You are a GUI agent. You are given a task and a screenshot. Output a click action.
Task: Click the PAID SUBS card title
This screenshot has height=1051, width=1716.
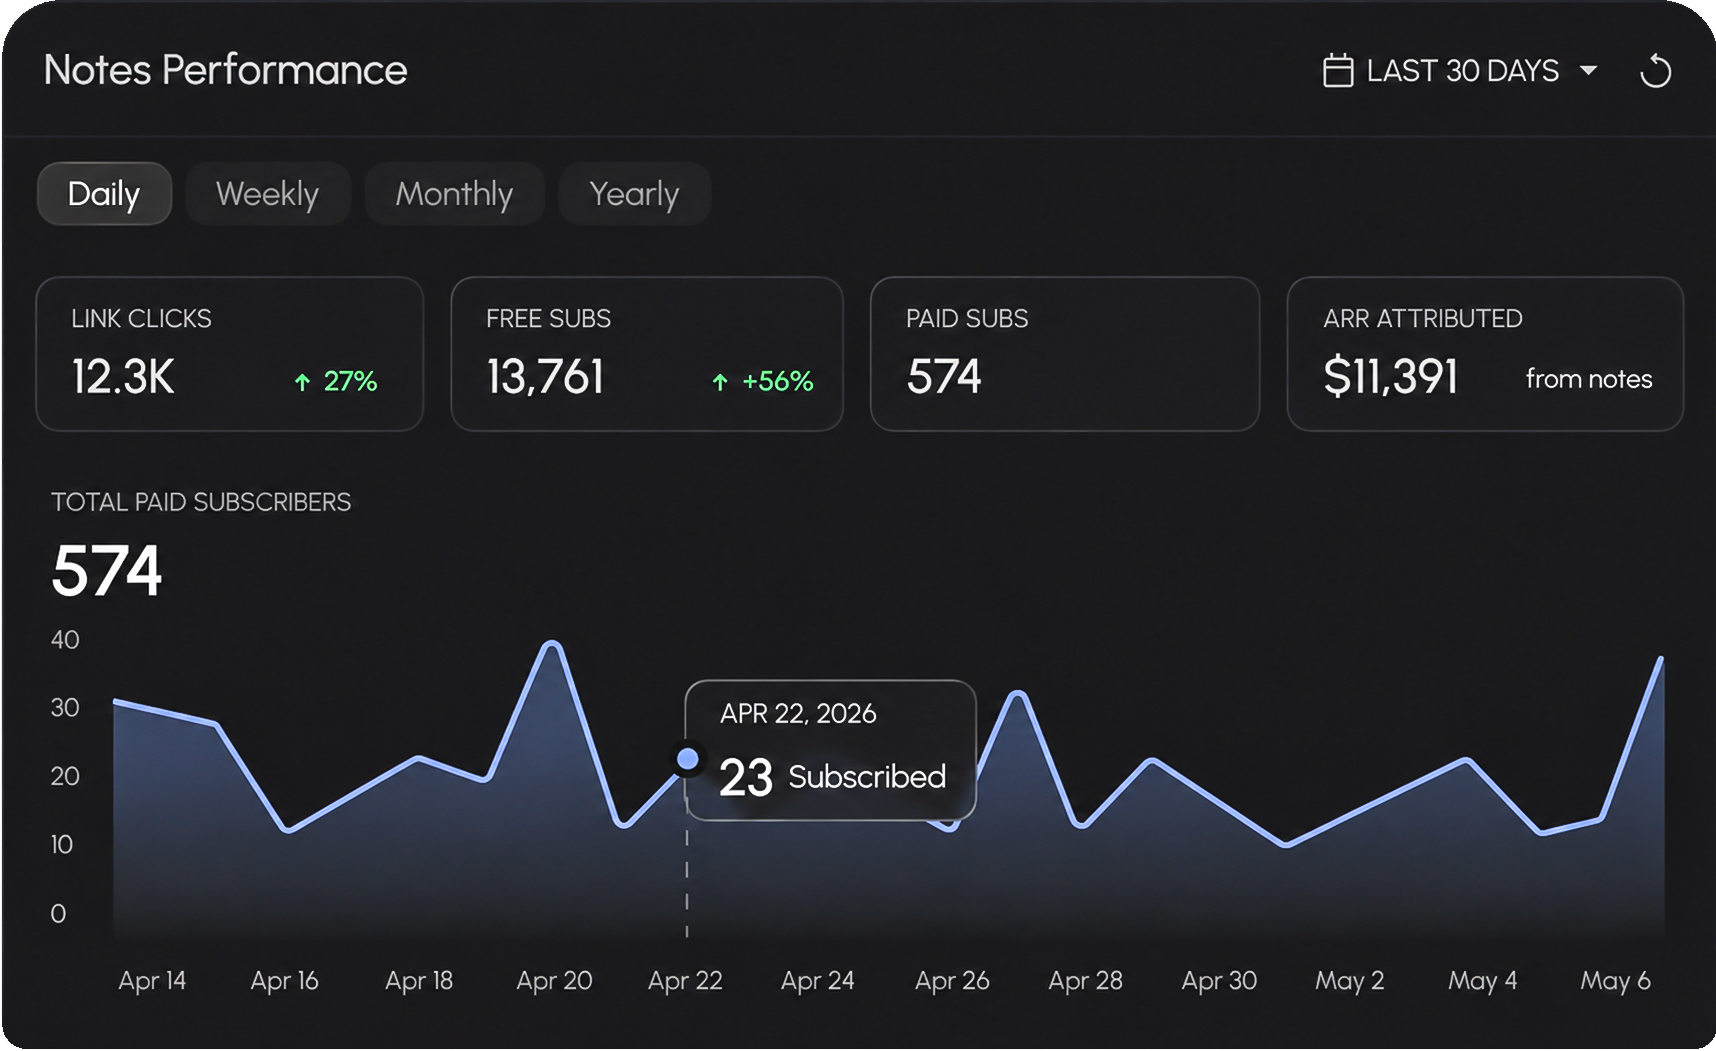coord(967,319)
